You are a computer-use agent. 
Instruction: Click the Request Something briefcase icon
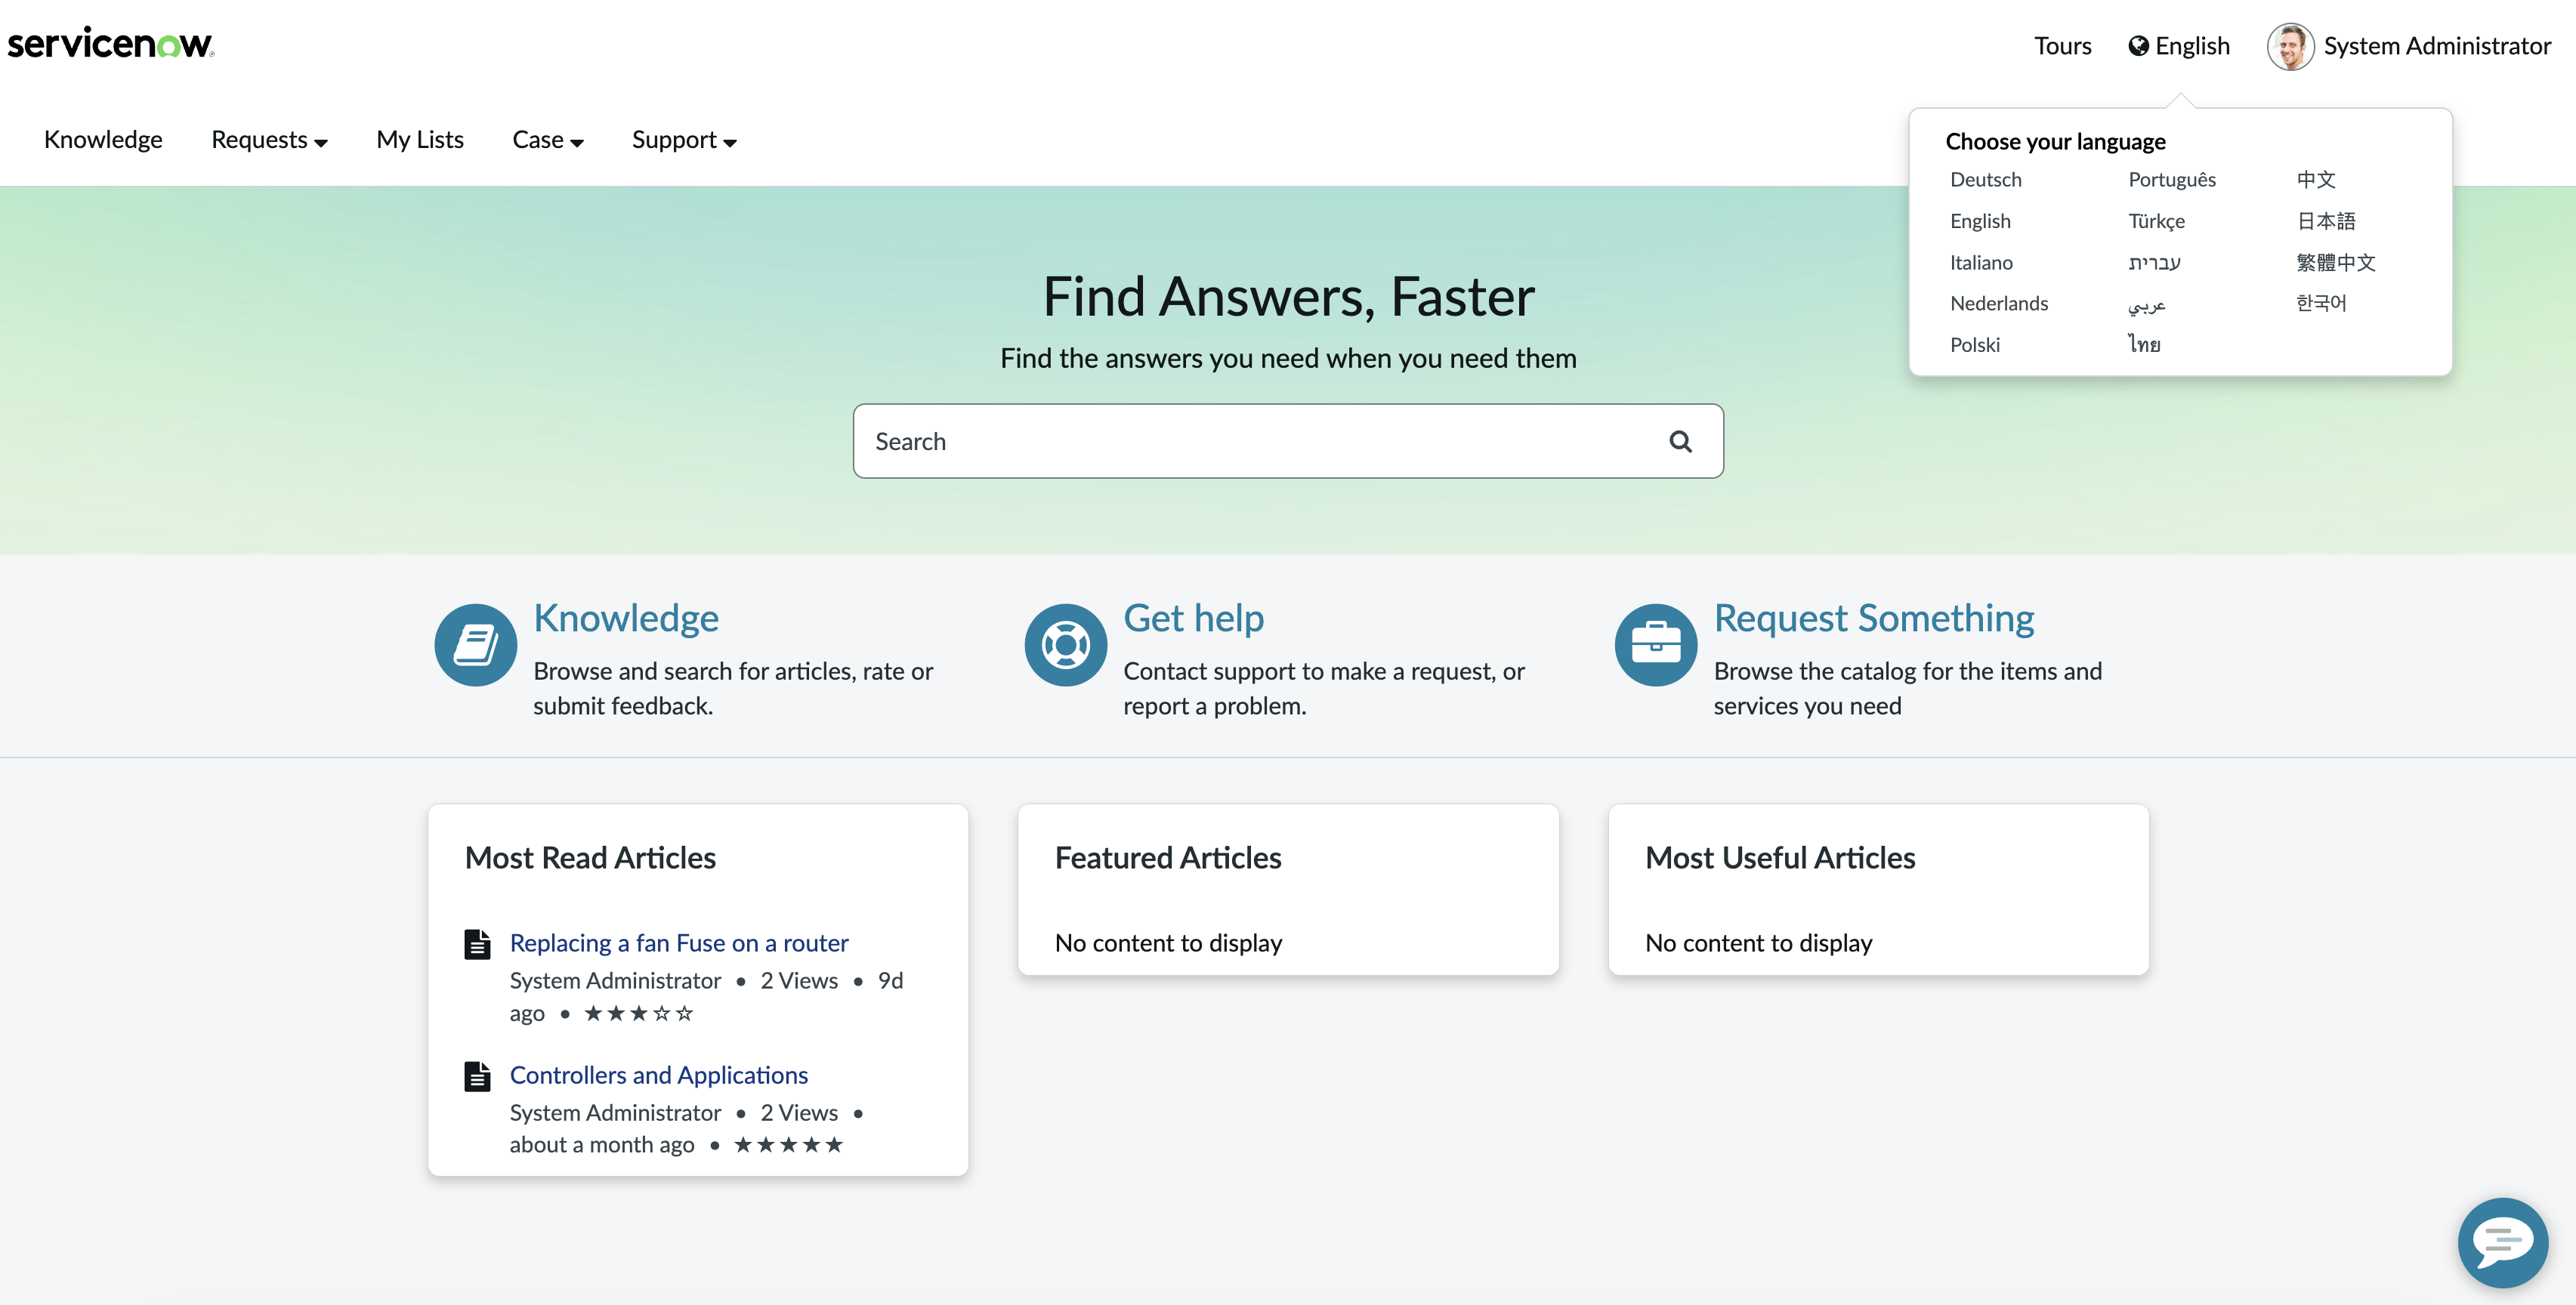click(x=1656, y=645)
